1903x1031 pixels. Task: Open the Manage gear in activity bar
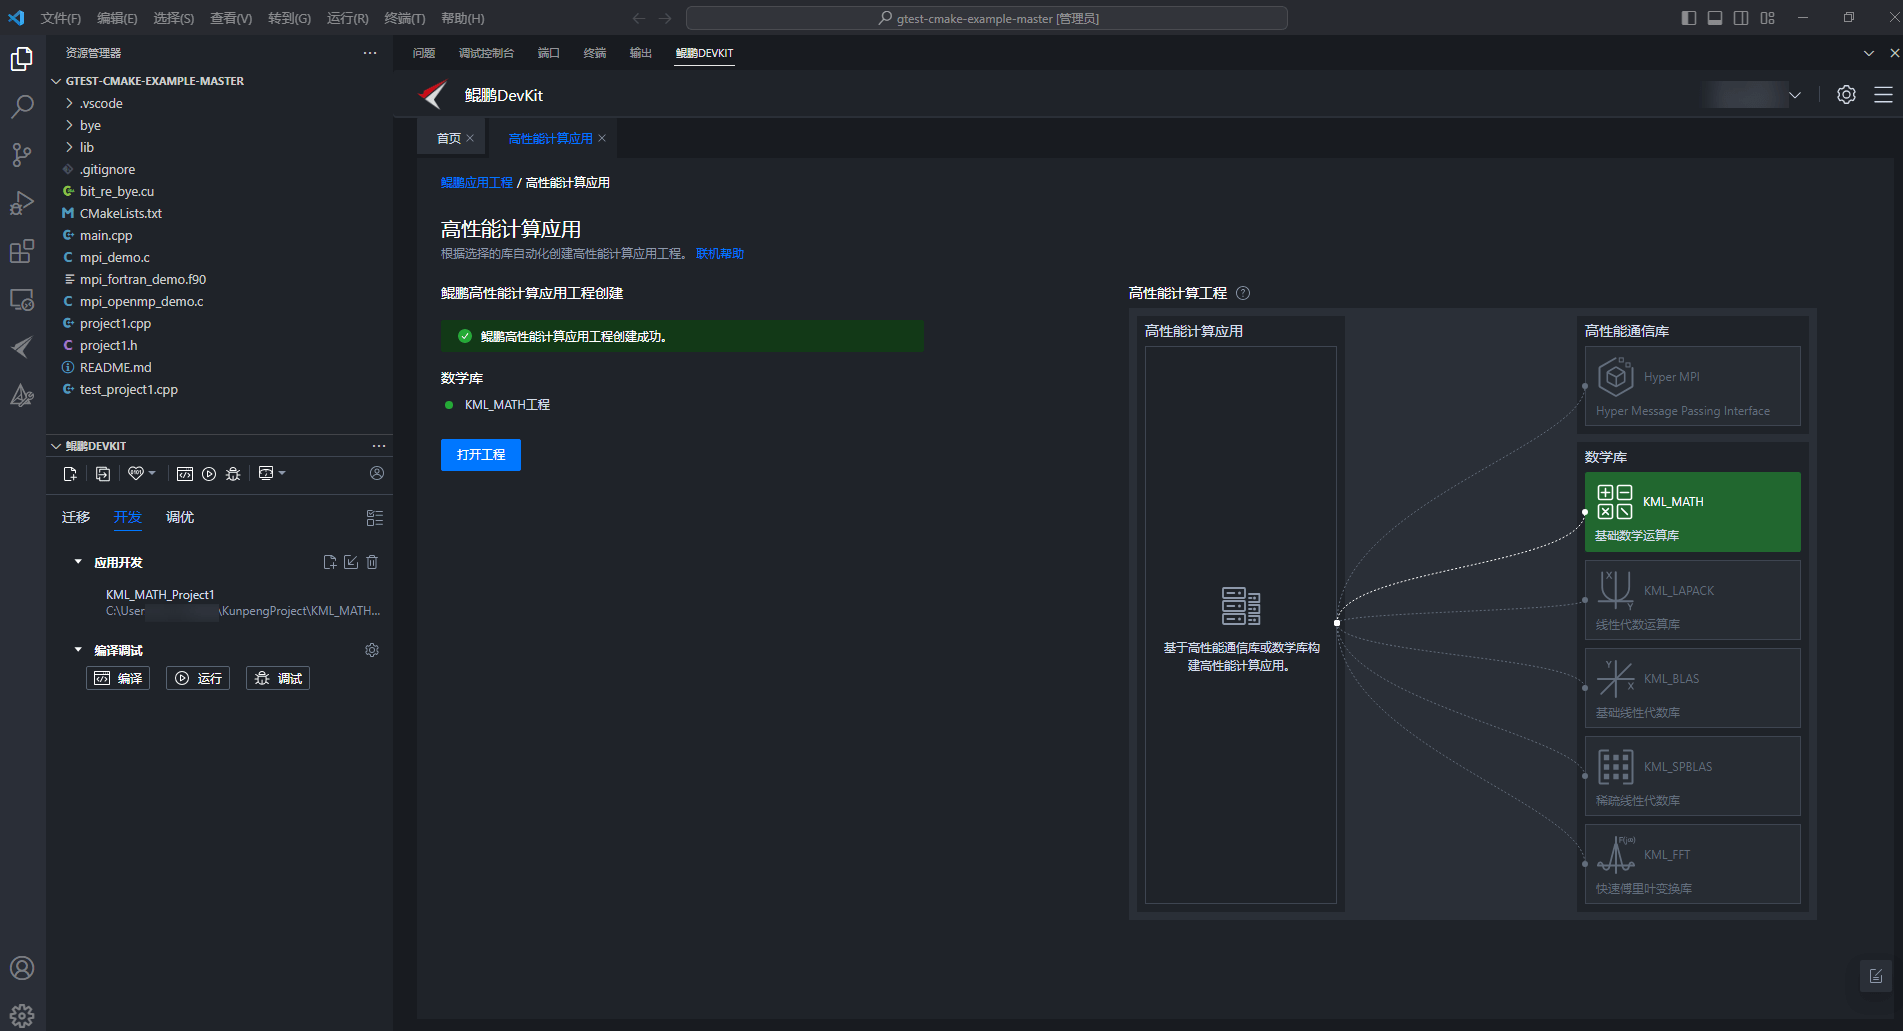pyautogui.click(x=22, y=1016)
